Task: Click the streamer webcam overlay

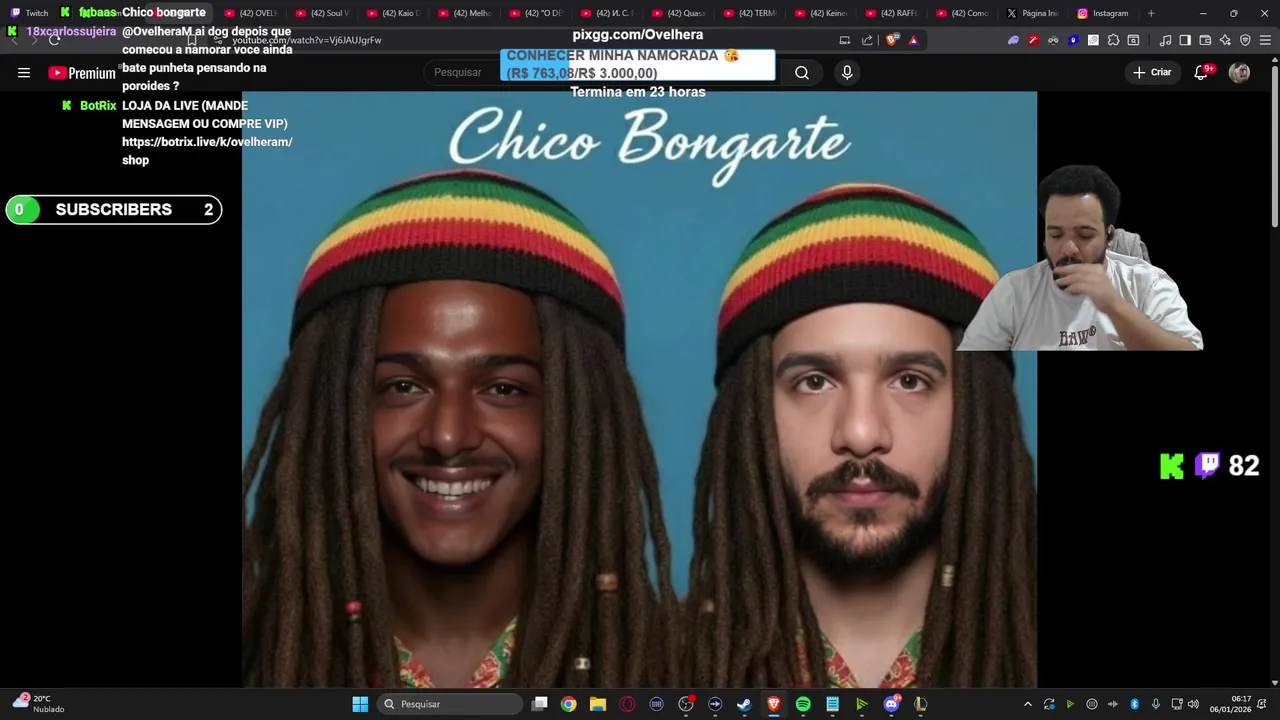Action: point(1080,259)
